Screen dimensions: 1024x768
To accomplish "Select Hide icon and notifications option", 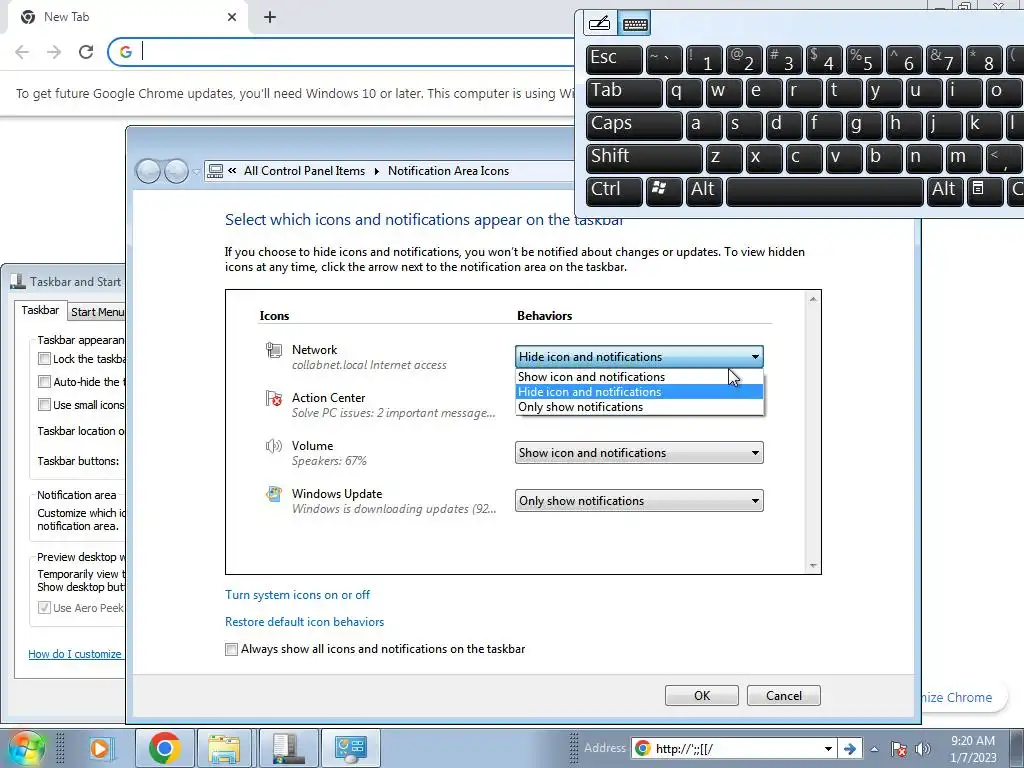I will point(639,392).
